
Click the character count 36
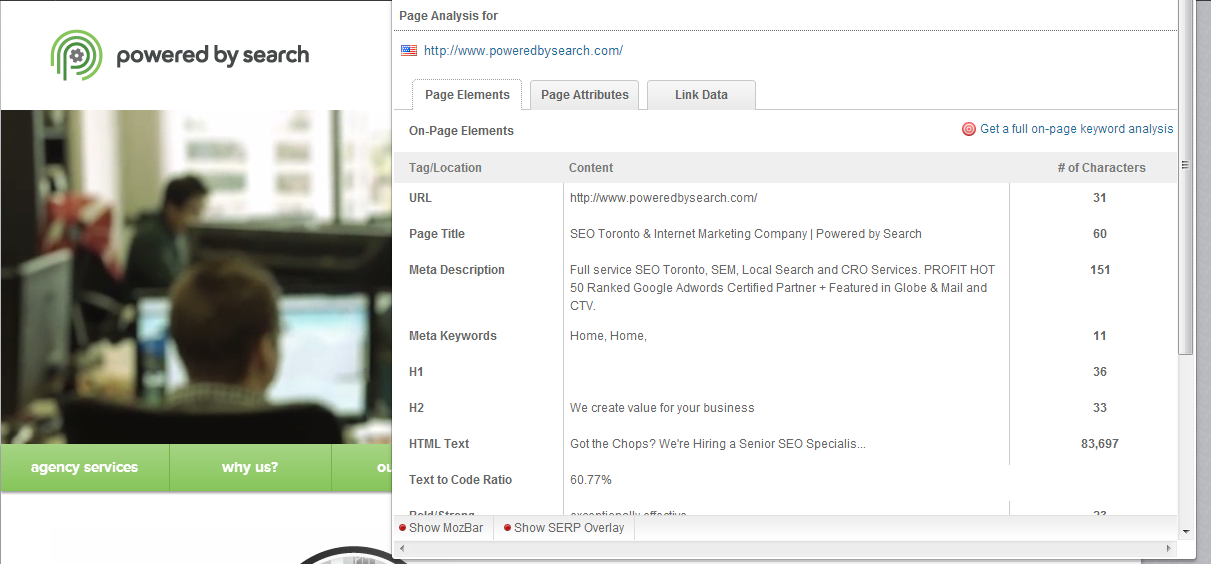tap(1100, 372)
